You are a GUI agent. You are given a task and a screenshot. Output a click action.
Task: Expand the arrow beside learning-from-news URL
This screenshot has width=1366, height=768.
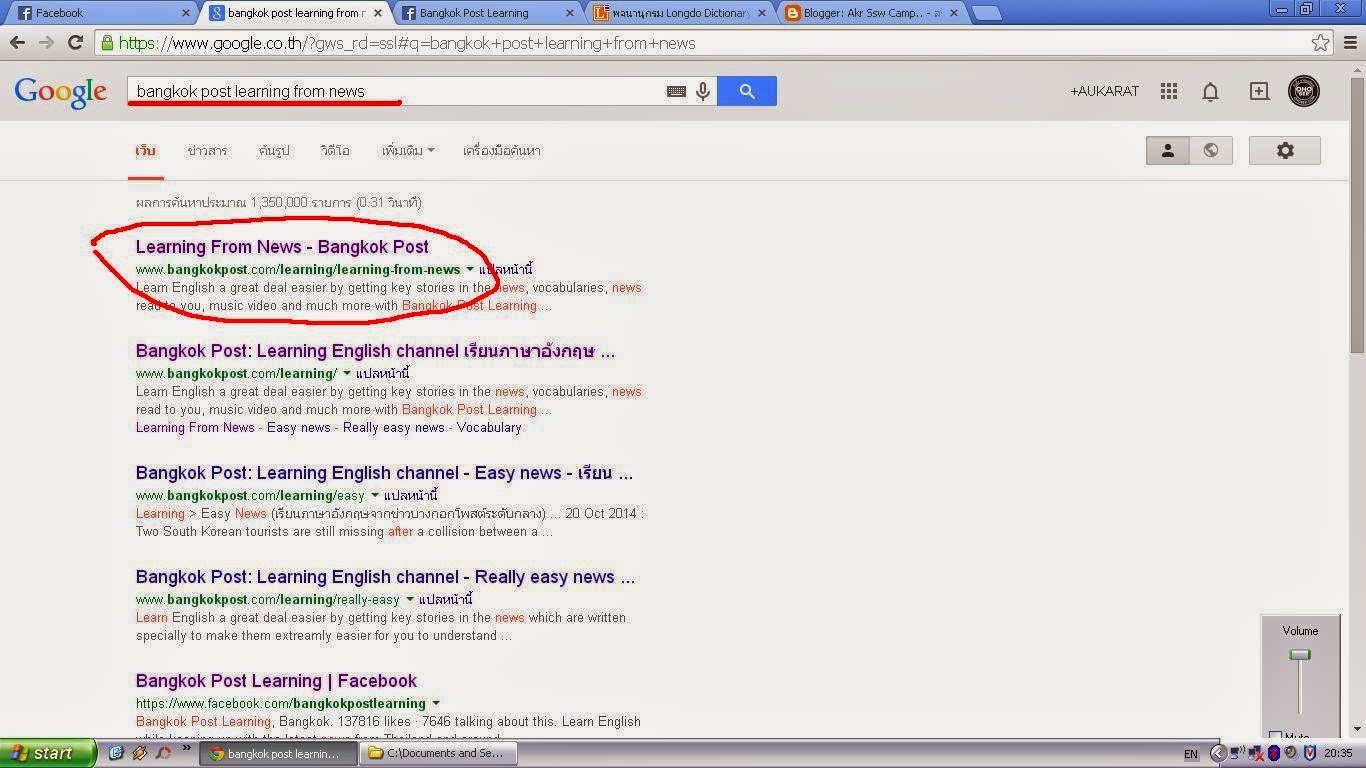[x=470, y=269]
